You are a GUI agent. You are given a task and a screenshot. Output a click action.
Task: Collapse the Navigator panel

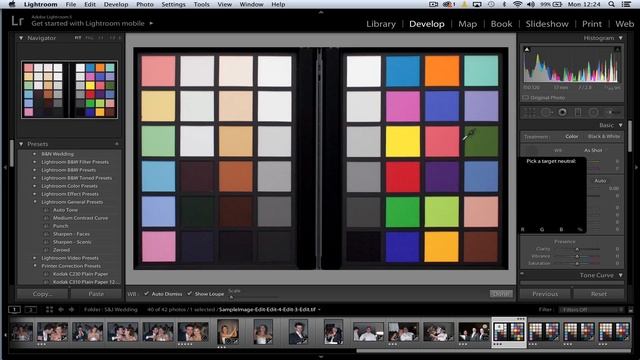(21, 38)
